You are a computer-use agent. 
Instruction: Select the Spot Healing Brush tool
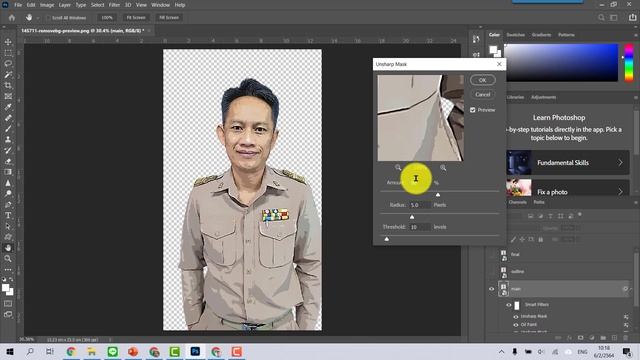pyautogui.click(x=8, y=118)
